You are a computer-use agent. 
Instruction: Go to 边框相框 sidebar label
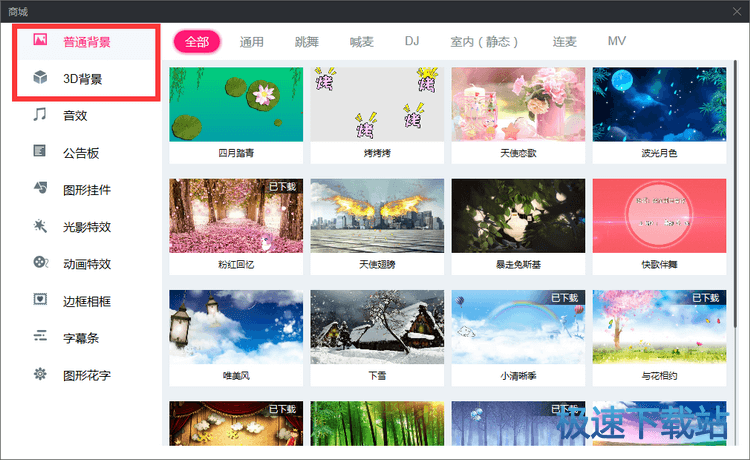click(87, 301)
